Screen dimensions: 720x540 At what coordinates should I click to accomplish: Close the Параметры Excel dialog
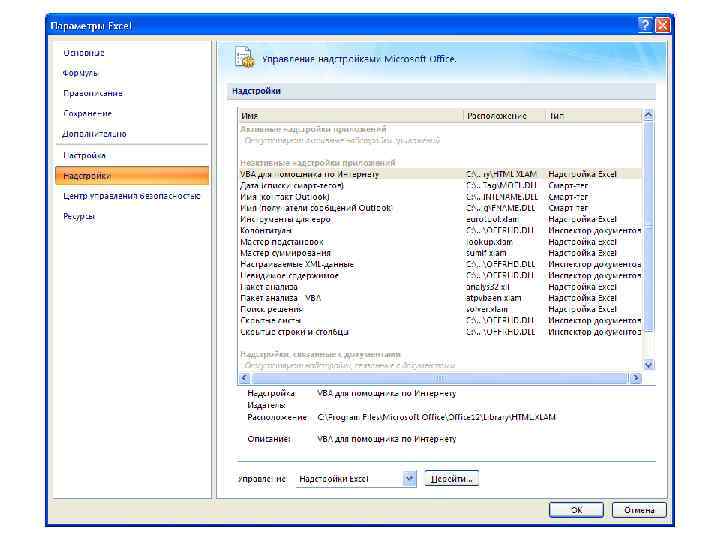662,25
